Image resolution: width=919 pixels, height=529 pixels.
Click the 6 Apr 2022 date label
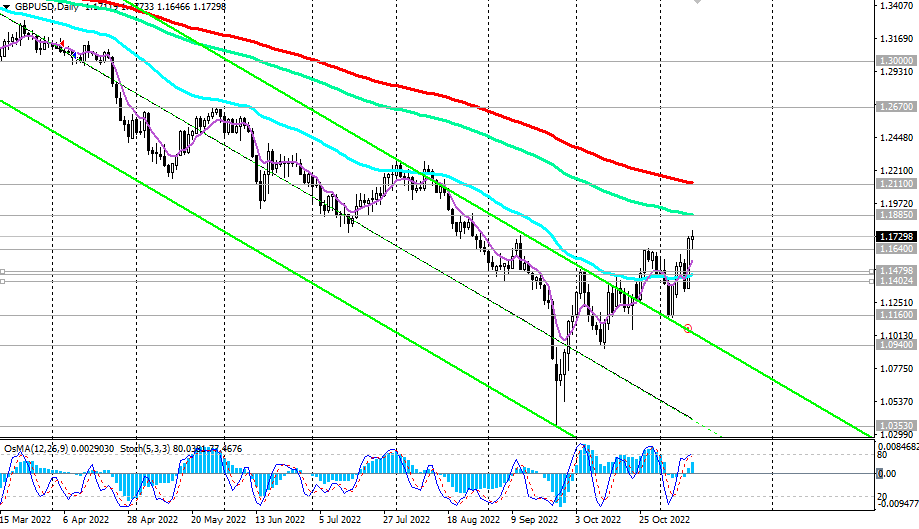pos(86,520)
